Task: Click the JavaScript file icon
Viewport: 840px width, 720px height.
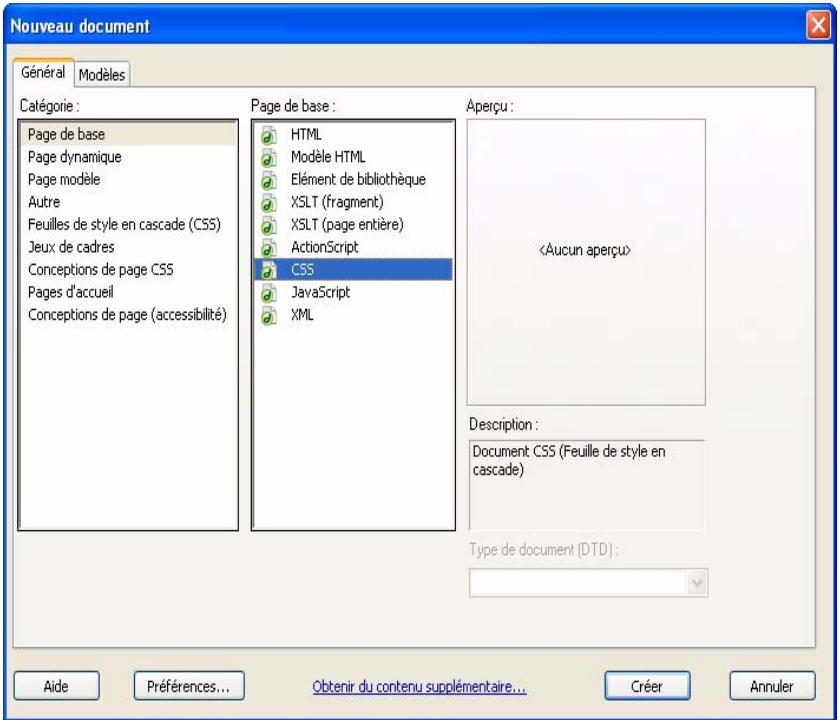Action: tap(269, 293)
